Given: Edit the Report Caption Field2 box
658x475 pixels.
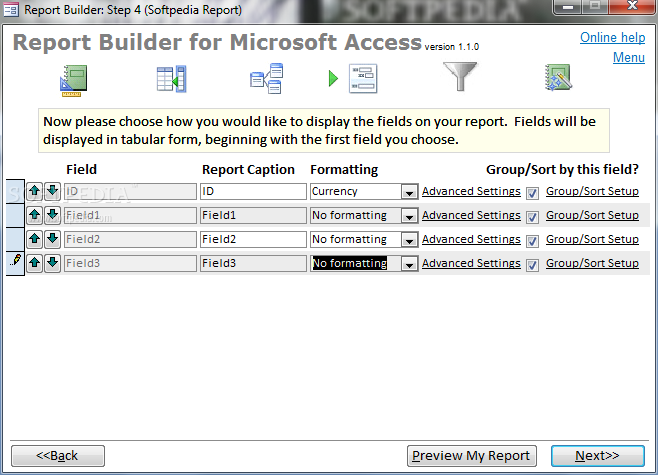Looking at the screenshot, I should pyautogui.click(x=253, y=239).
